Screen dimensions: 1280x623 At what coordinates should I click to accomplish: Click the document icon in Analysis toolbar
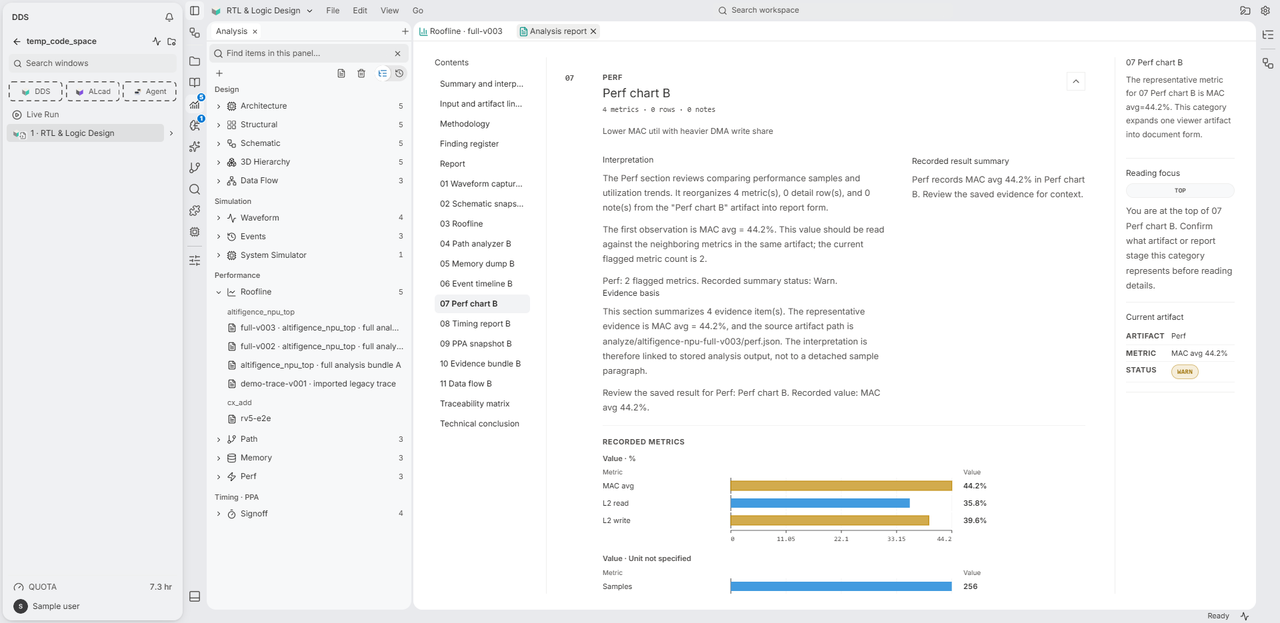pos(341,73)
